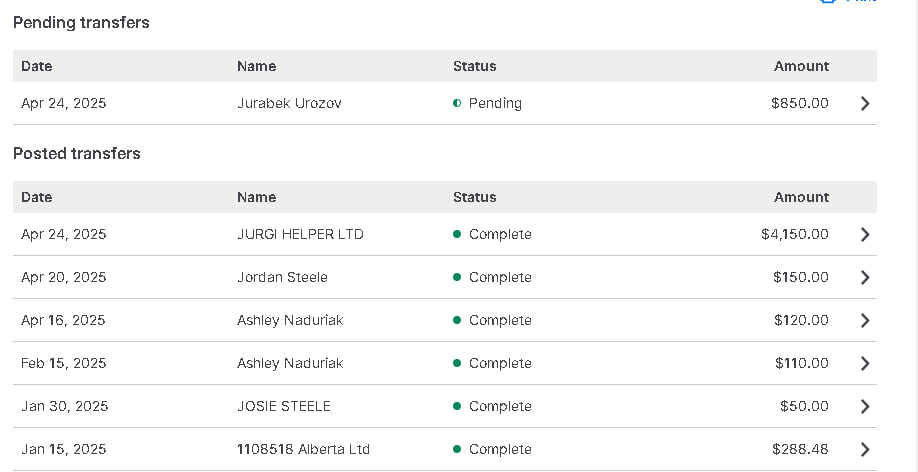Image resolution: width=918 pixels, height=472 pixels.
Task: Click Amount header in Posted transfers table
Action: (x=801, y=197)
